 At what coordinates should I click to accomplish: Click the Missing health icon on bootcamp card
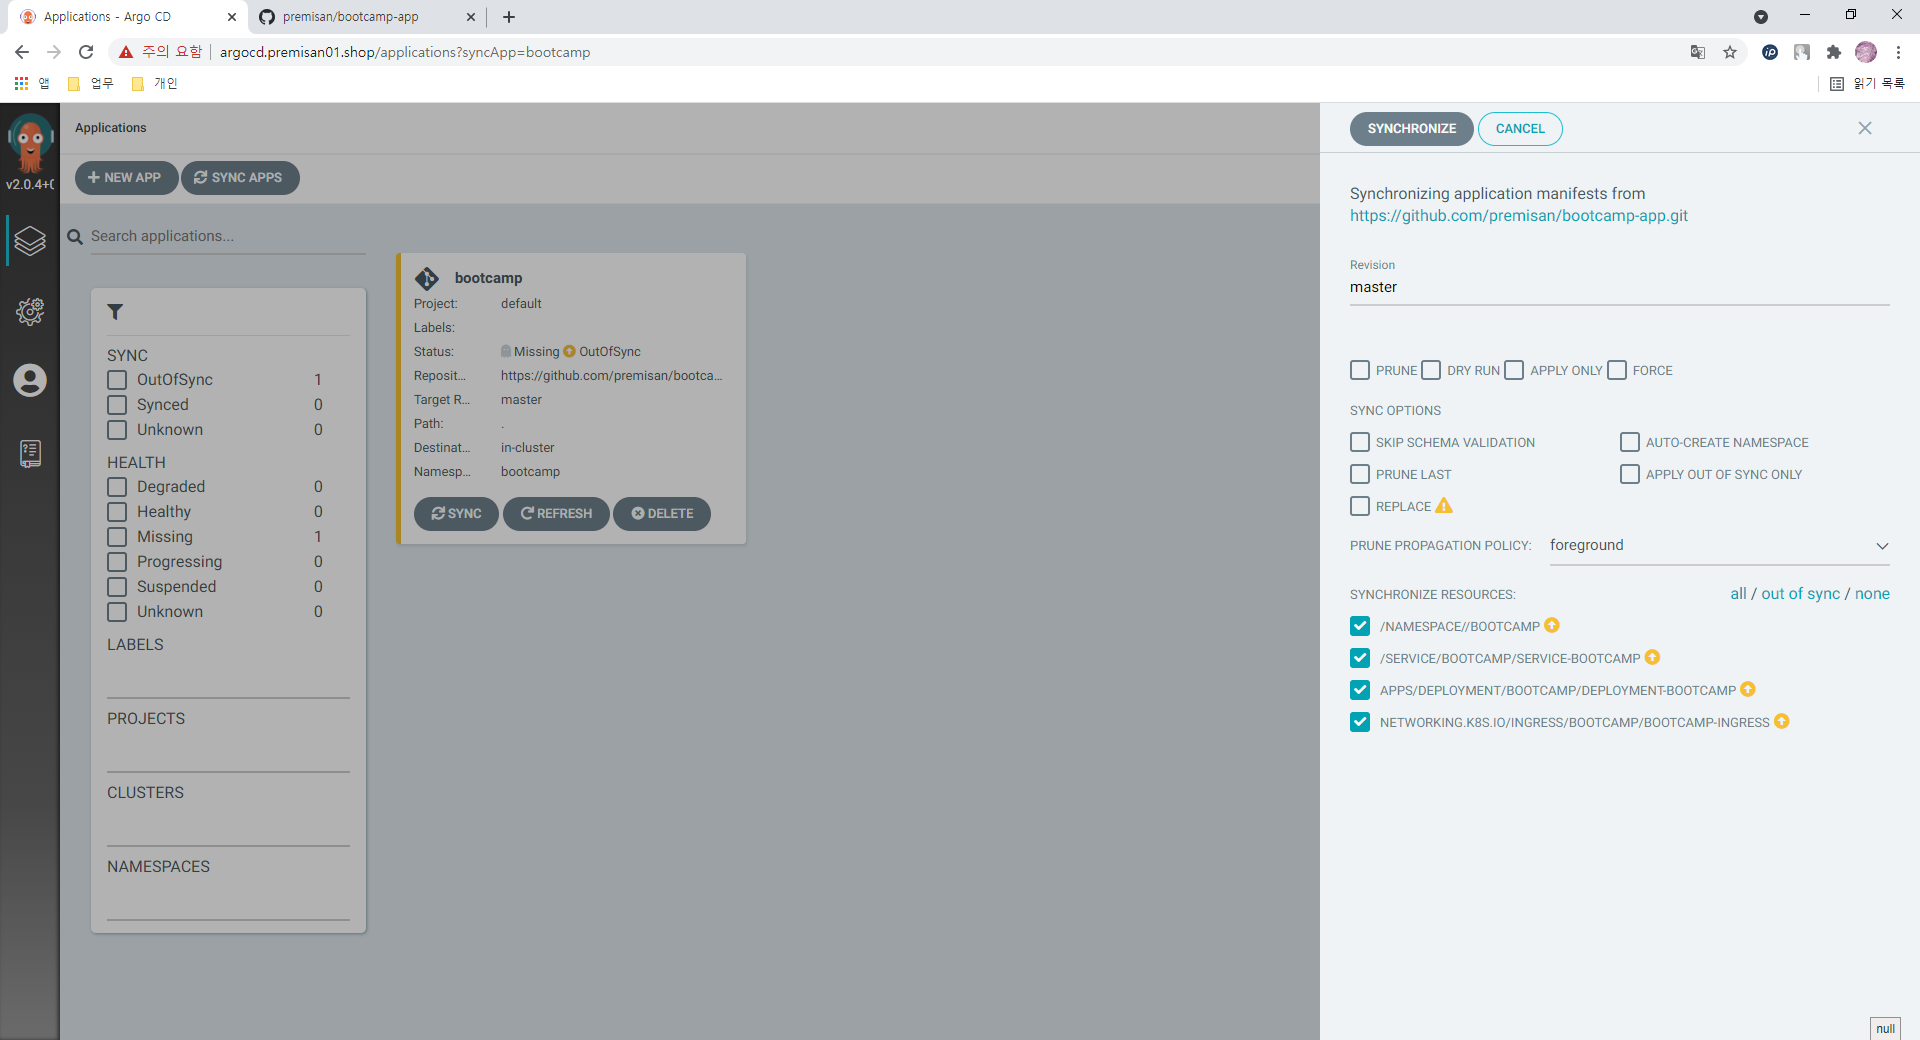[x=506, y=351]
